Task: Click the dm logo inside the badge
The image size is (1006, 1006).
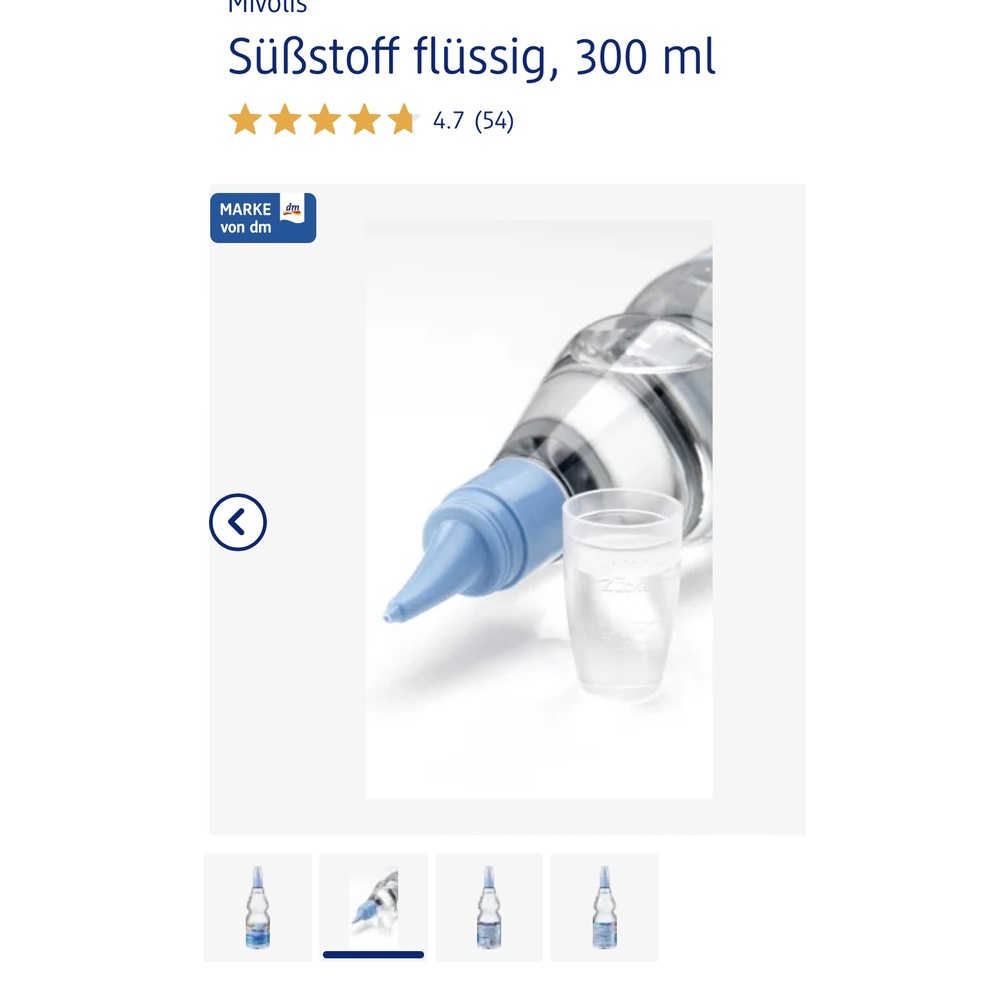Action: click(x=293, y=209)
